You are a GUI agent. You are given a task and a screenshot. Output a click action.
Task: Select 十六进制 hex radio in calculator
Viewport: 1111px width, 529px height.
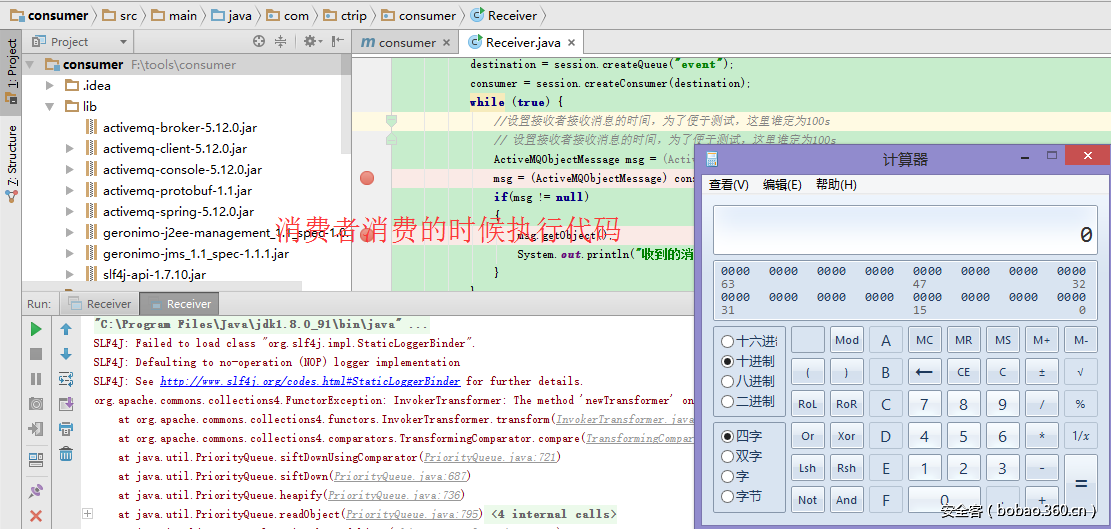coord(727,341)
